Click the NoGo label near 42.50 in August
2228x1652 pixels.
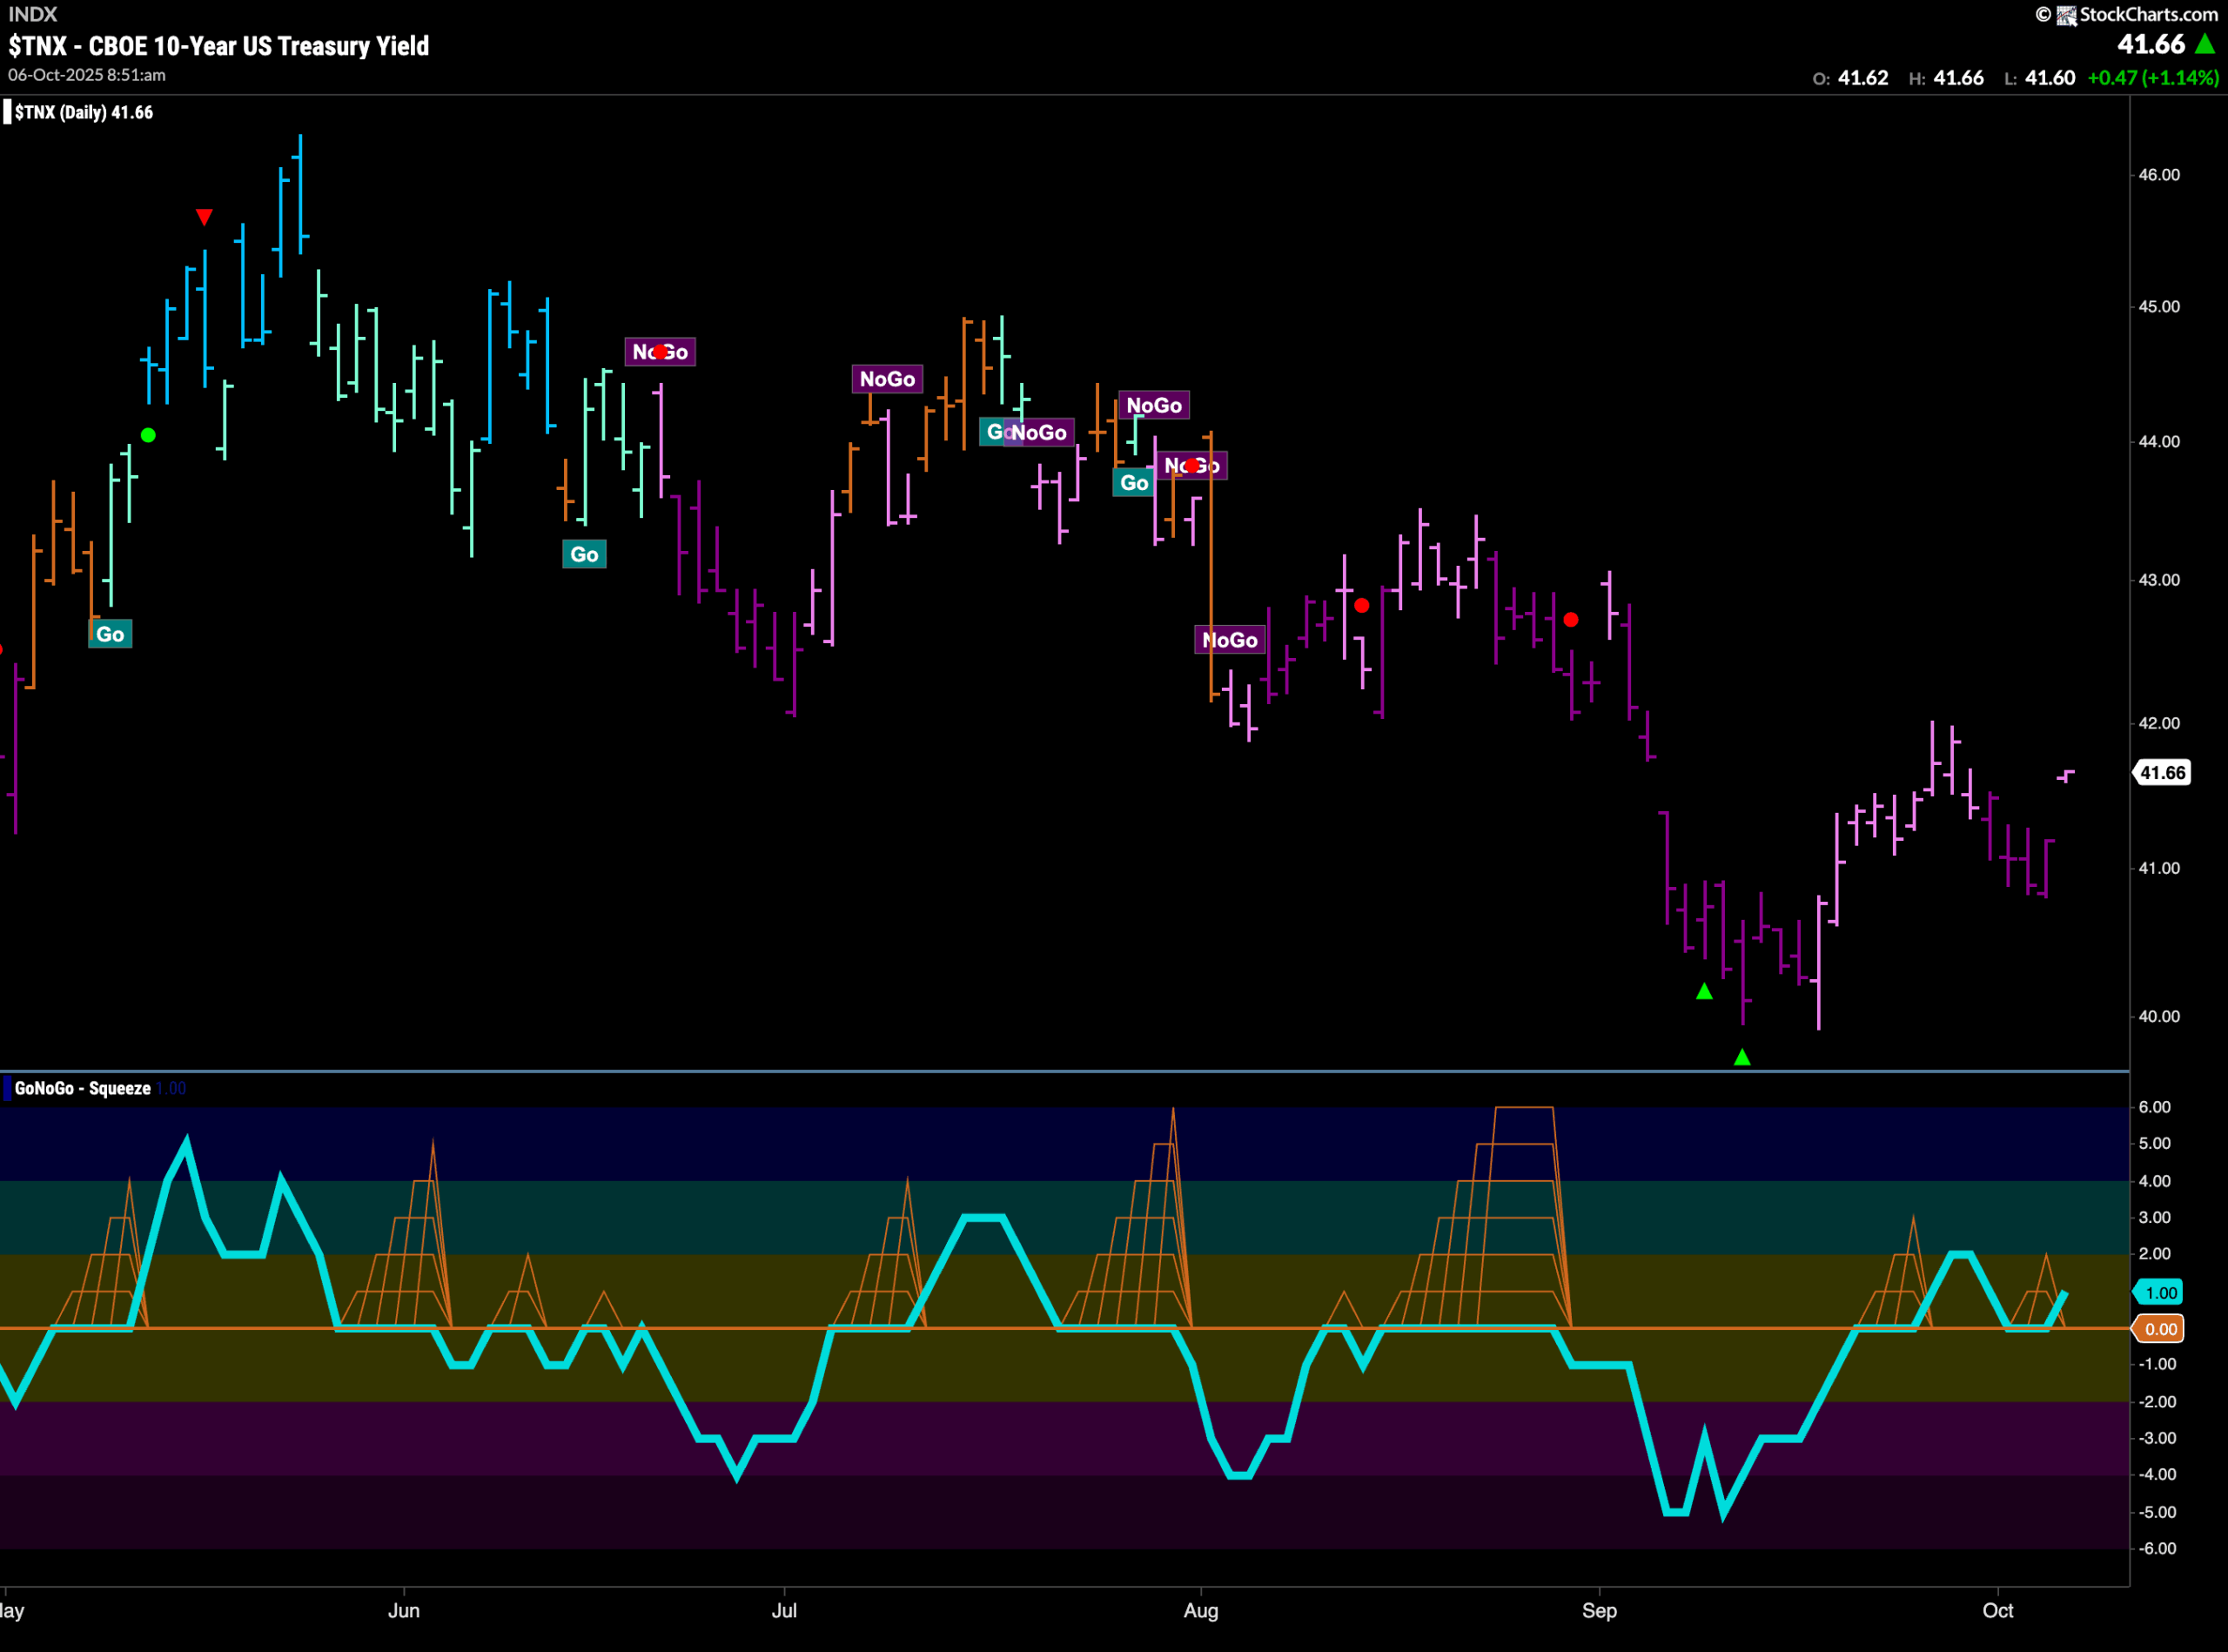[x=1230, y=640]
